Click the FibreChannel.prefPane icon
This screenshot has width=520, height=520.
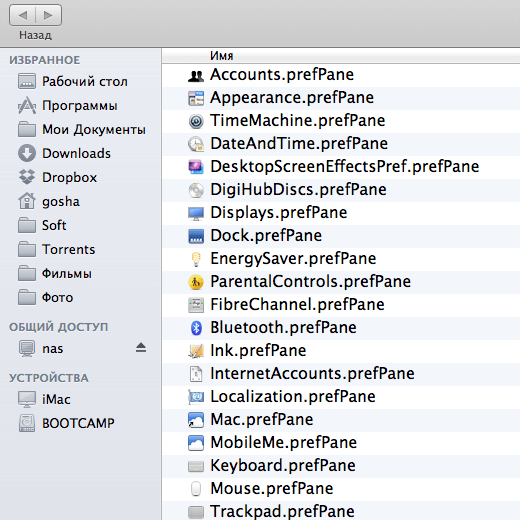click(x=196, y=305)
